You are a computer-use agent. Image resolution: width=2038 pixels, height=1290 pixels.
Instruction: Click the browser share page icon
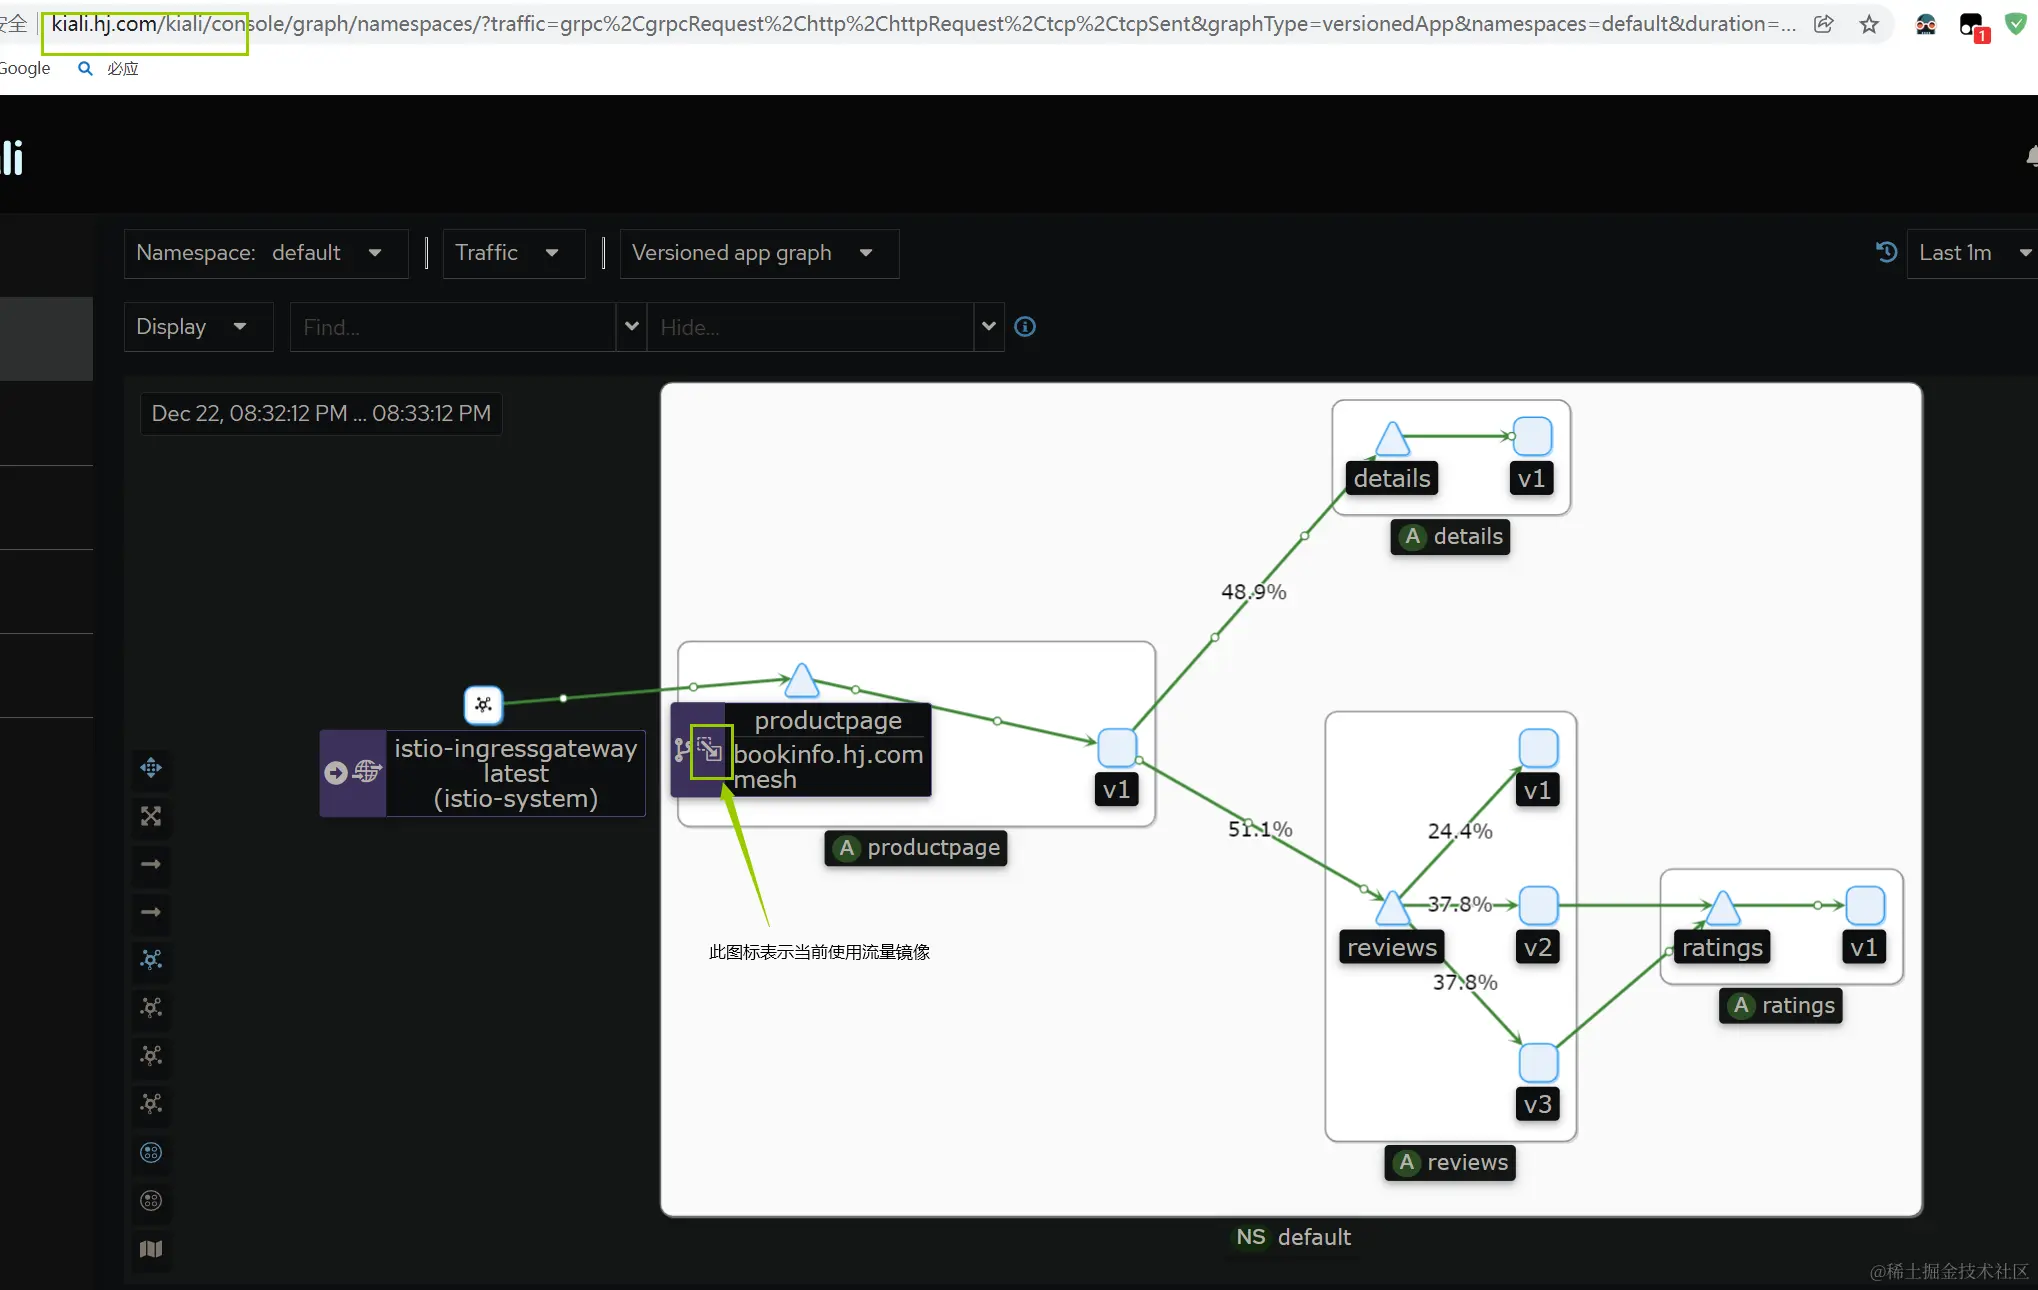point(1823,25)
